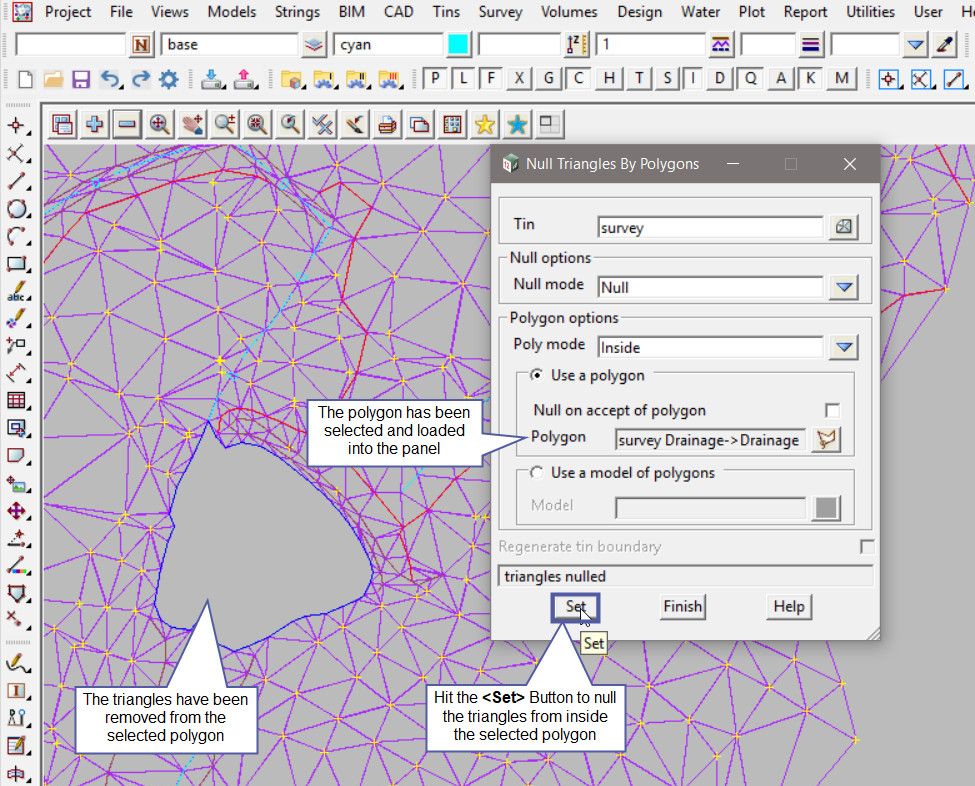Select the Use a polygon radio button
The width and height of the screenshot is (975, 786).
pos(537,375)
